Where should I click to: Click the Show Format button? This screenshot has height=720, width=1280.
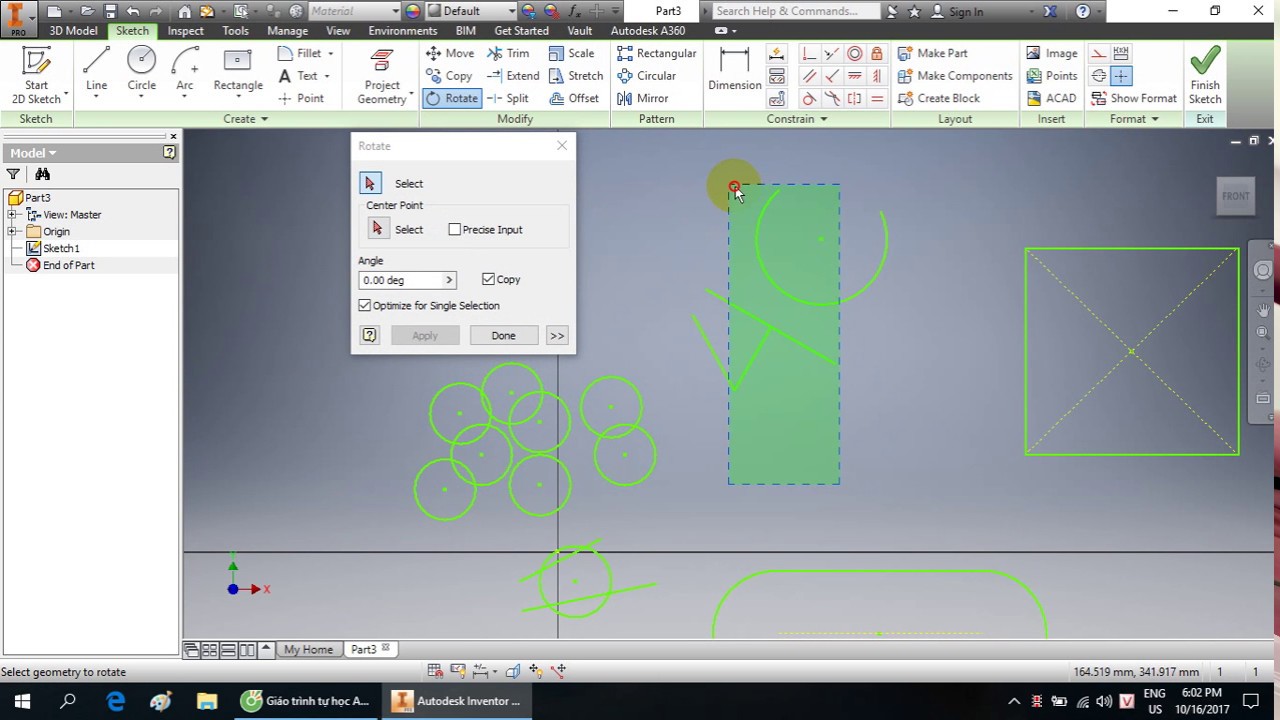click(1133, 98)
